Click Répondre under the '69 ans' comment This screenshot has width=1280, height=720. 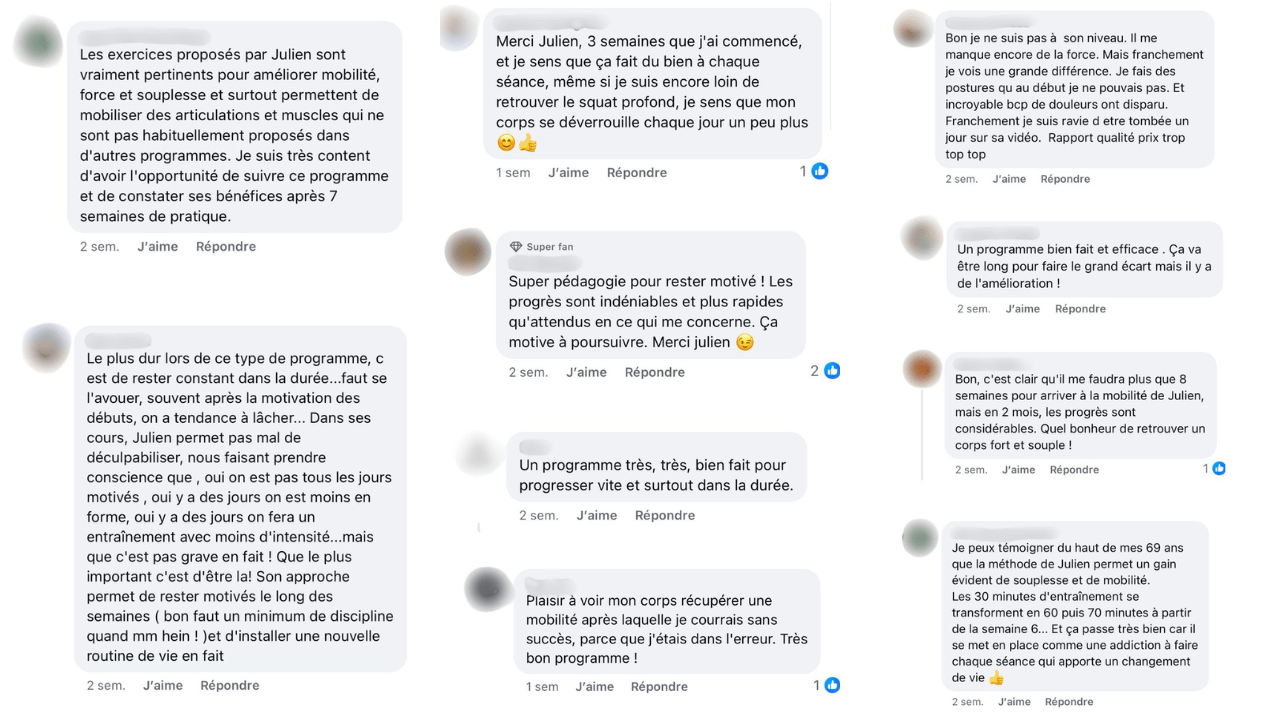coord(1069,702)
